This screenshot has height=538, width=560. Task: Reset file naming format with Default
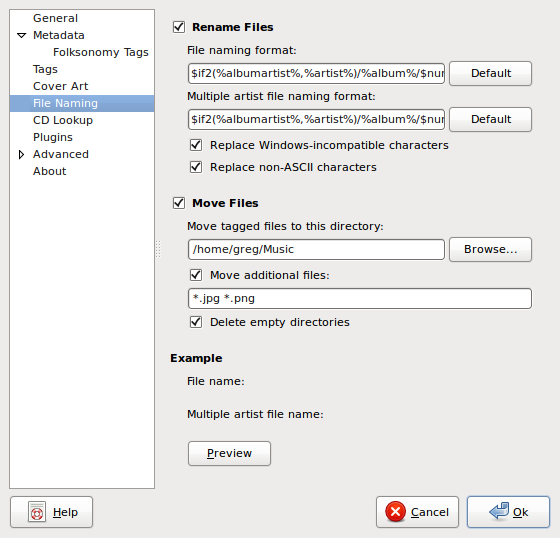click(490, 74)
